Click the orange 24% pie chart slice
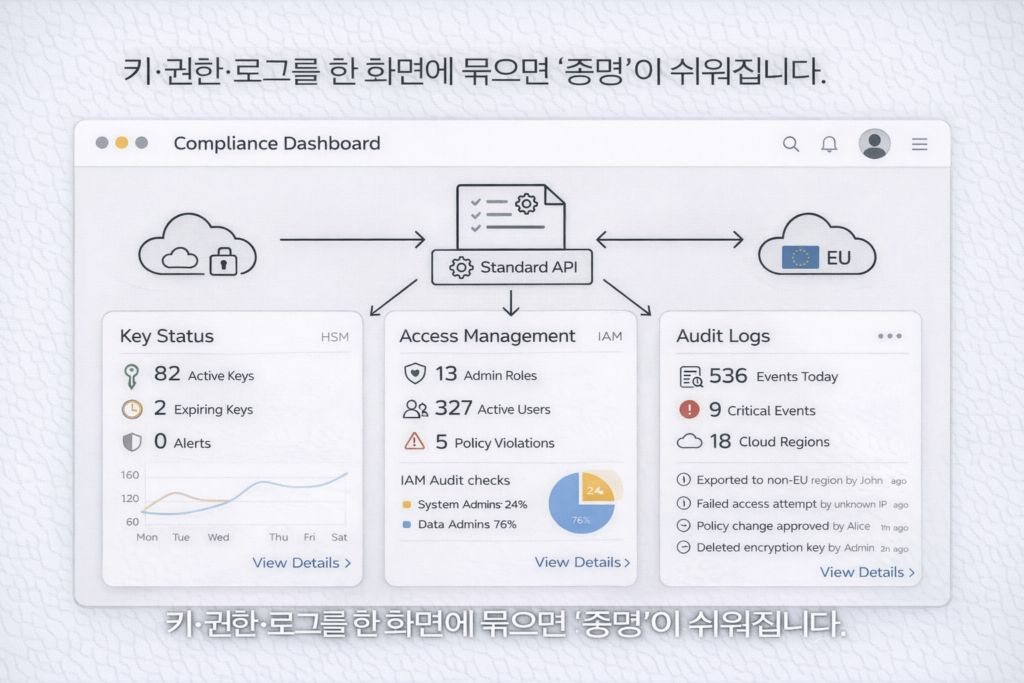 pos(598,488)
